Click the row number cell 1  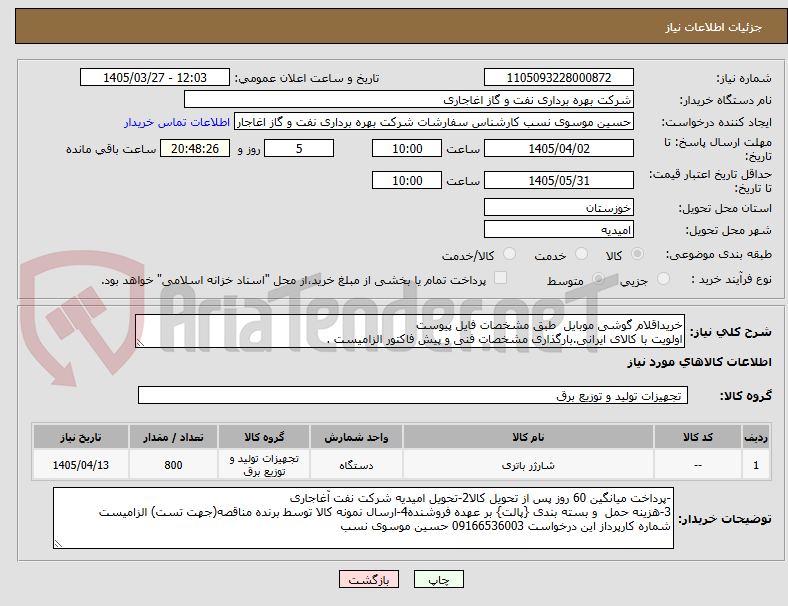coord(756,465)
